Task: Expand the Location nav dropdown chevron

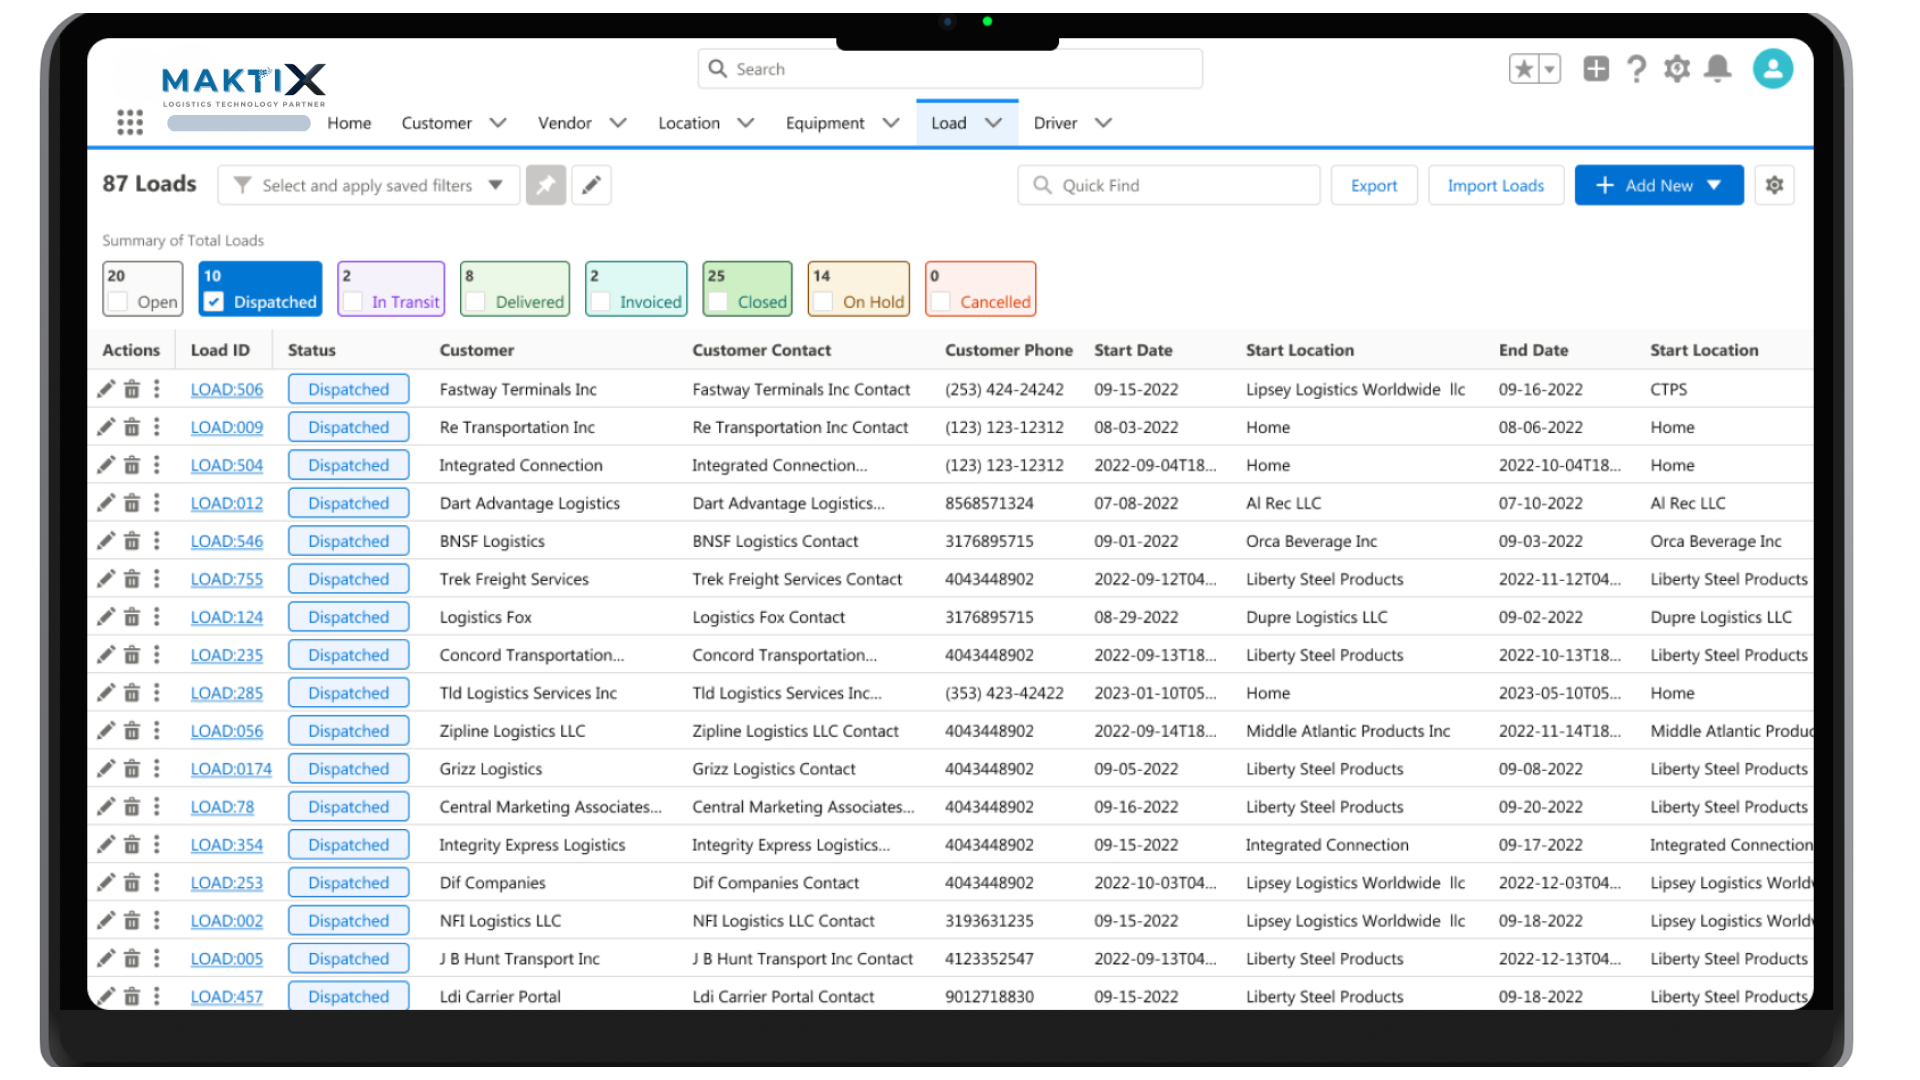Action: point(746,123)
